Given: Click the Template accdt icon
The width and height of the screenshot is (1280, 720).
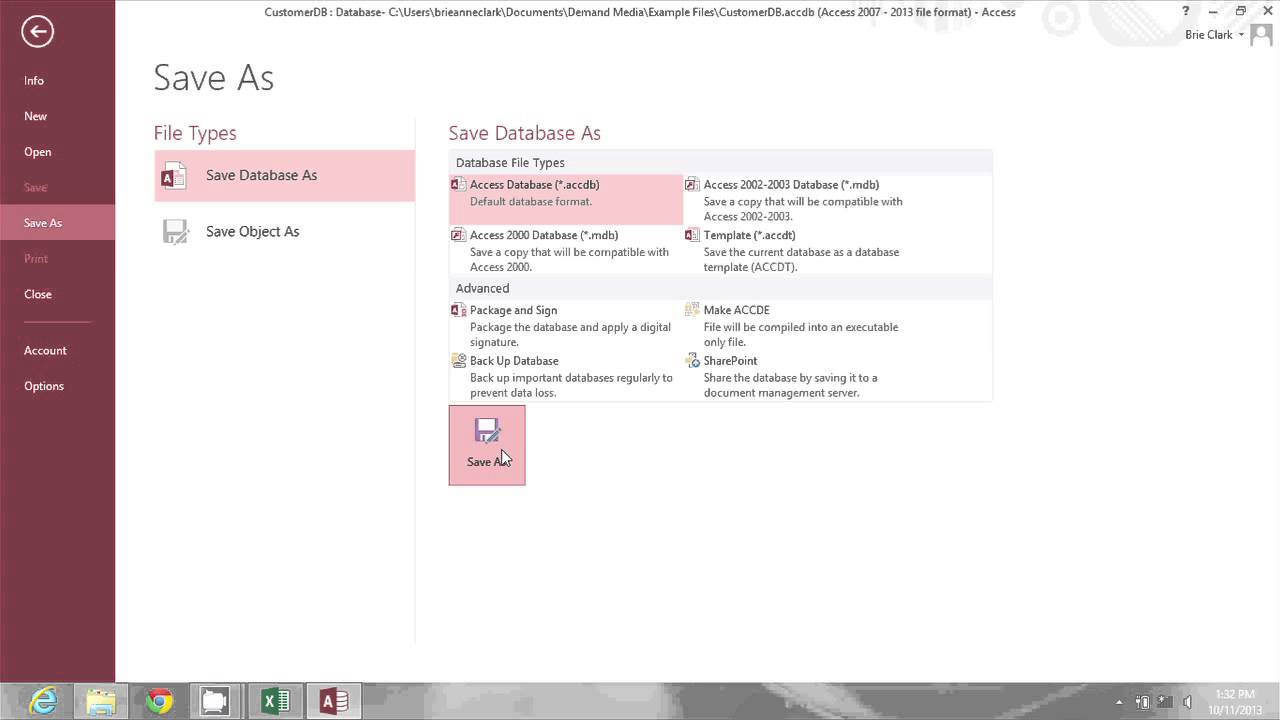Looking at the screenshot, I should [x=692, y=235].
